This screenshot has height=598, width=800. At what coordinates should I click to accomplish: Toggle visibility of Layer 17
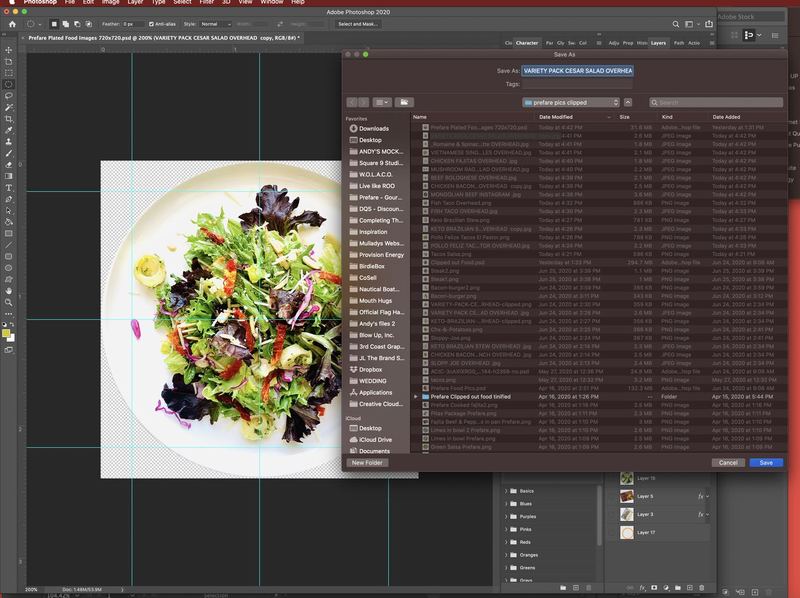(612, 532)
